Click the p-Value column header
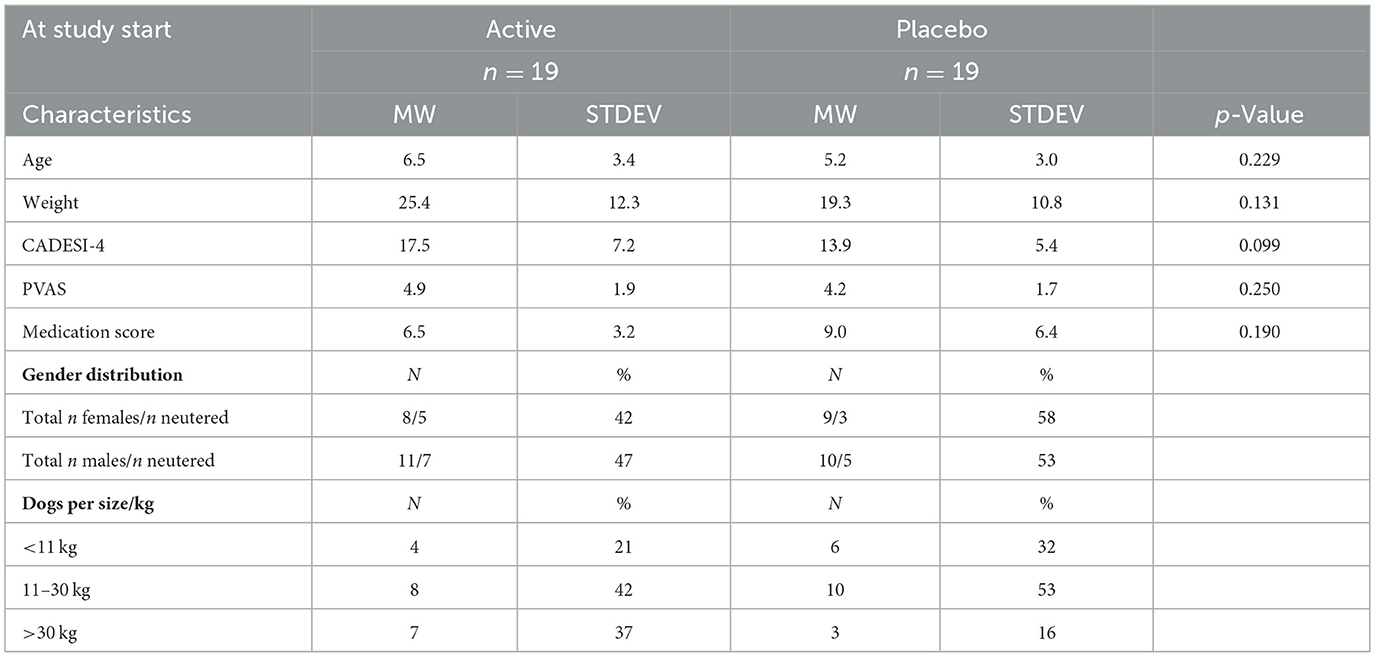 click(x=1259, y=114)
